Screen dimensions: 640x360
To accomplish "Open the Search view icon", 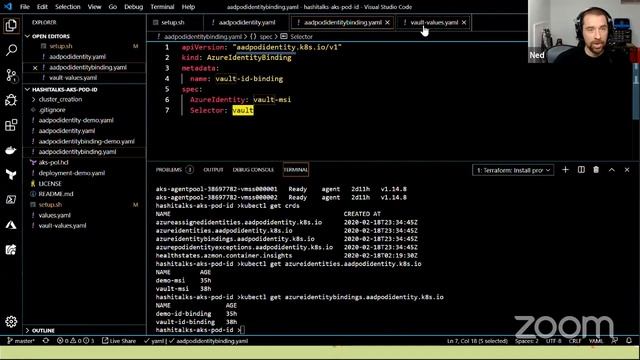I will (11, 50).
